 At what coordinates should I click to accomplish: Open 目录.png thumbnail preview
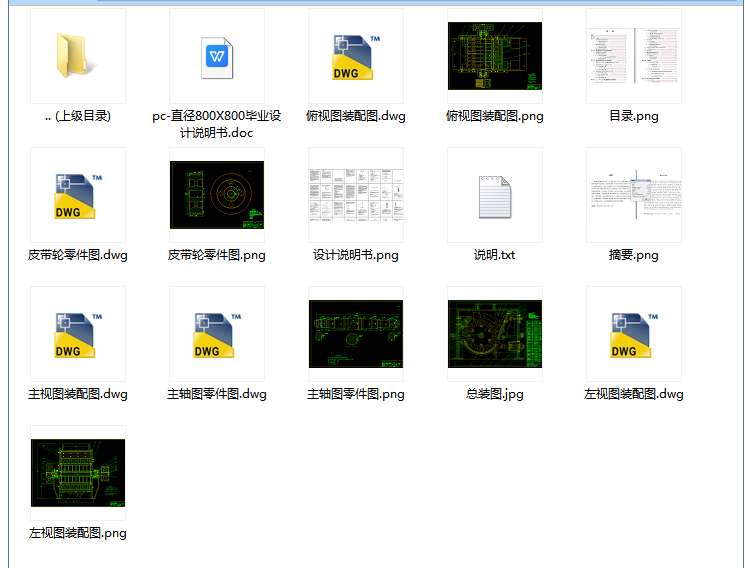pyautogui.click(x=634, y=56)
